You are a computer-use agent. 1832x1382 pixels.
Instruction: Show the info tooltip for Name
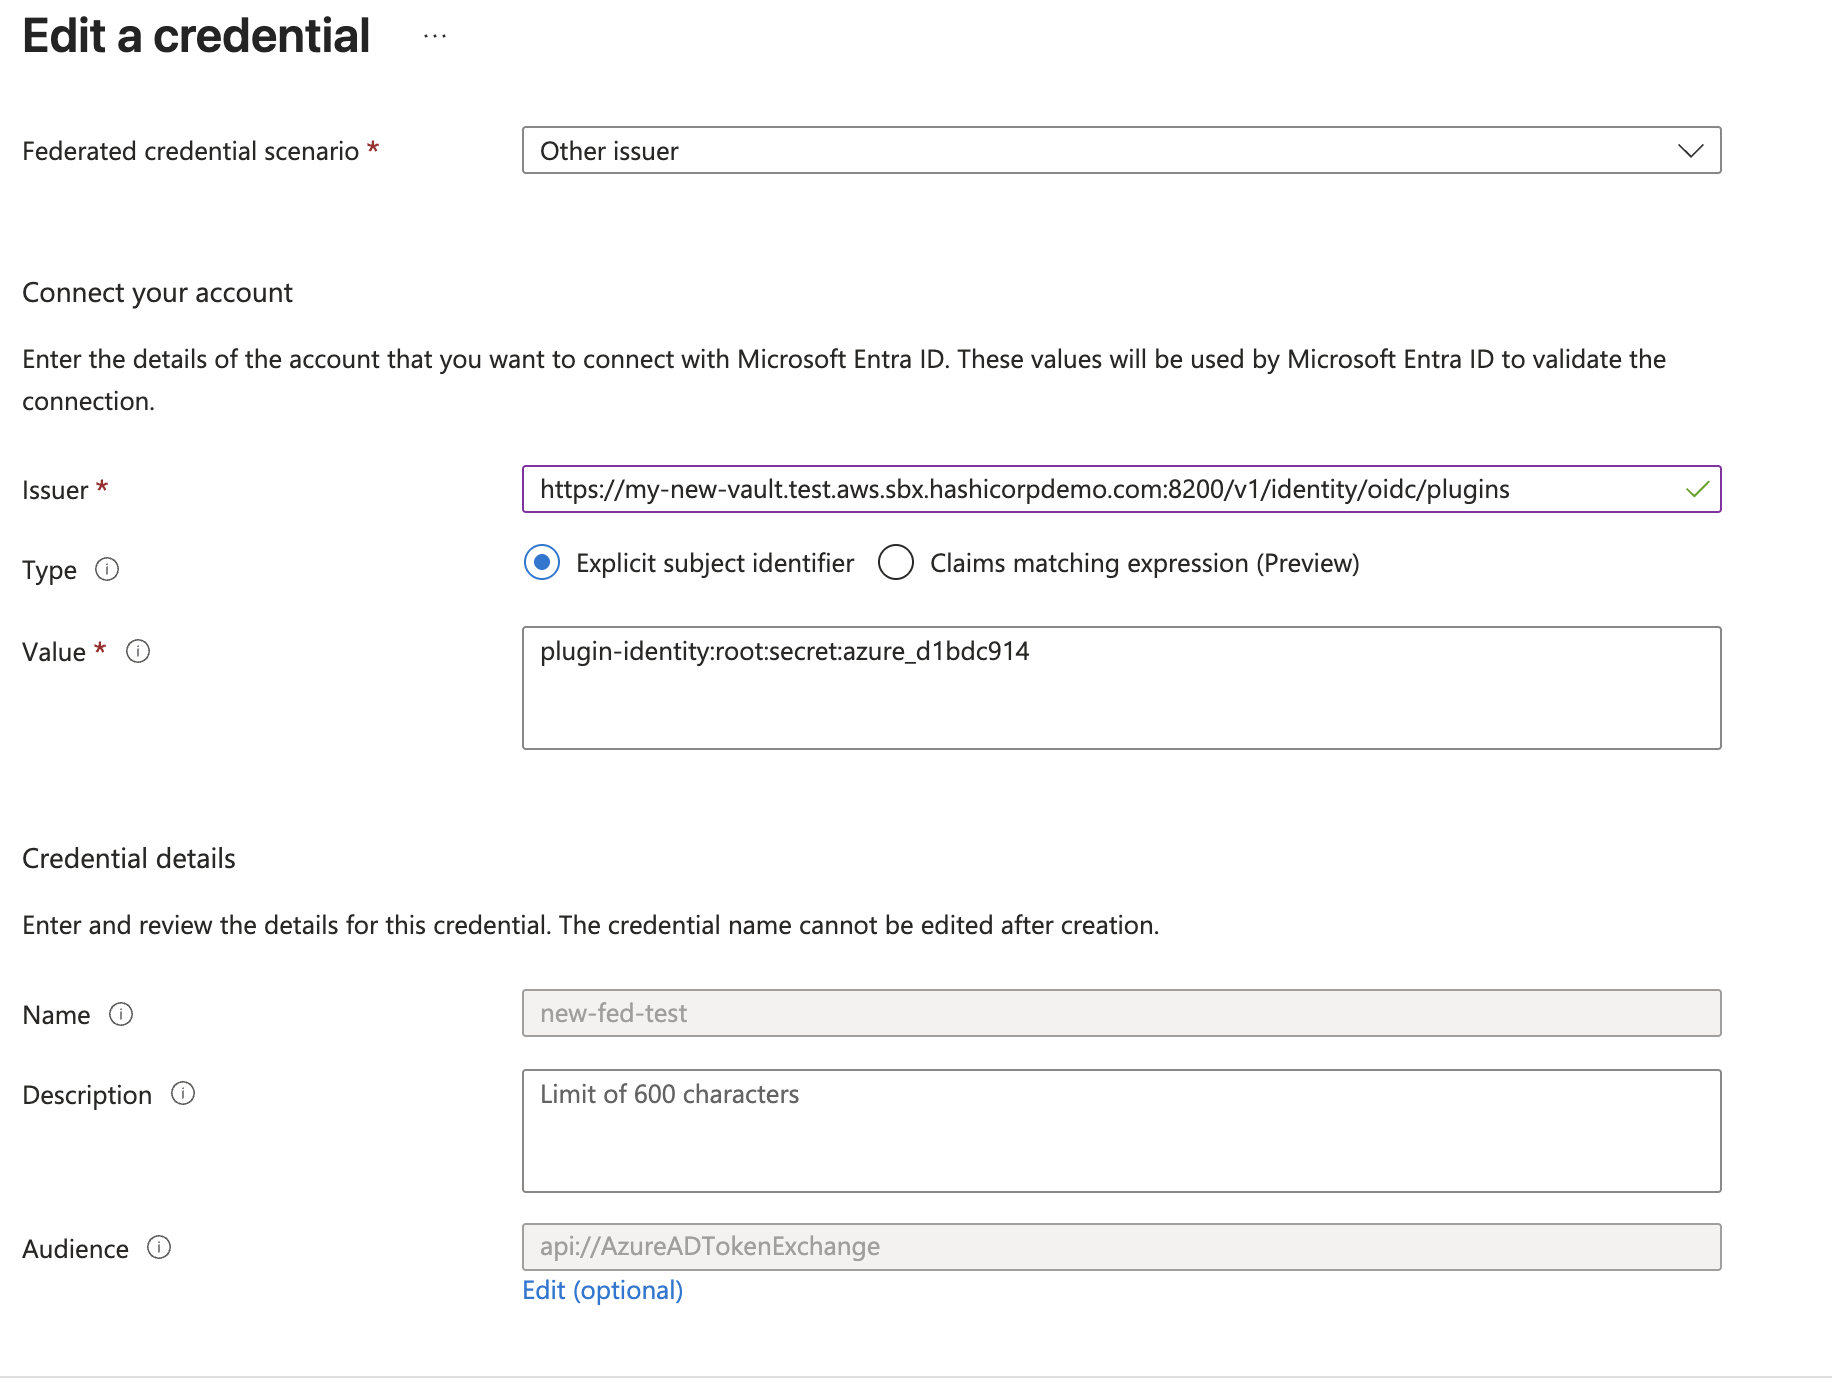click(121, 1014)
